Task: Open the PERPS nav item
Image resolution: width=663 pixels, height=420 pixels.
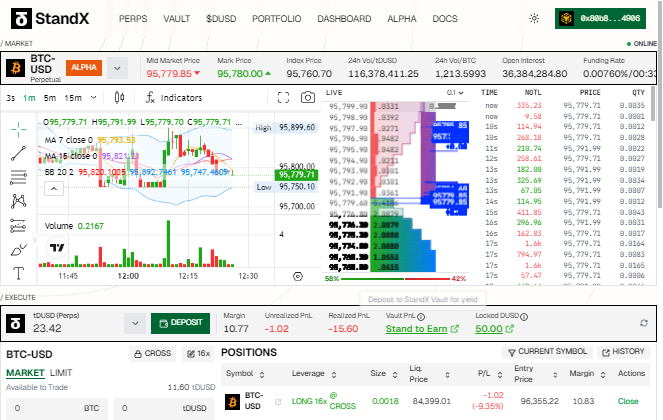Action: coord(133,19)
